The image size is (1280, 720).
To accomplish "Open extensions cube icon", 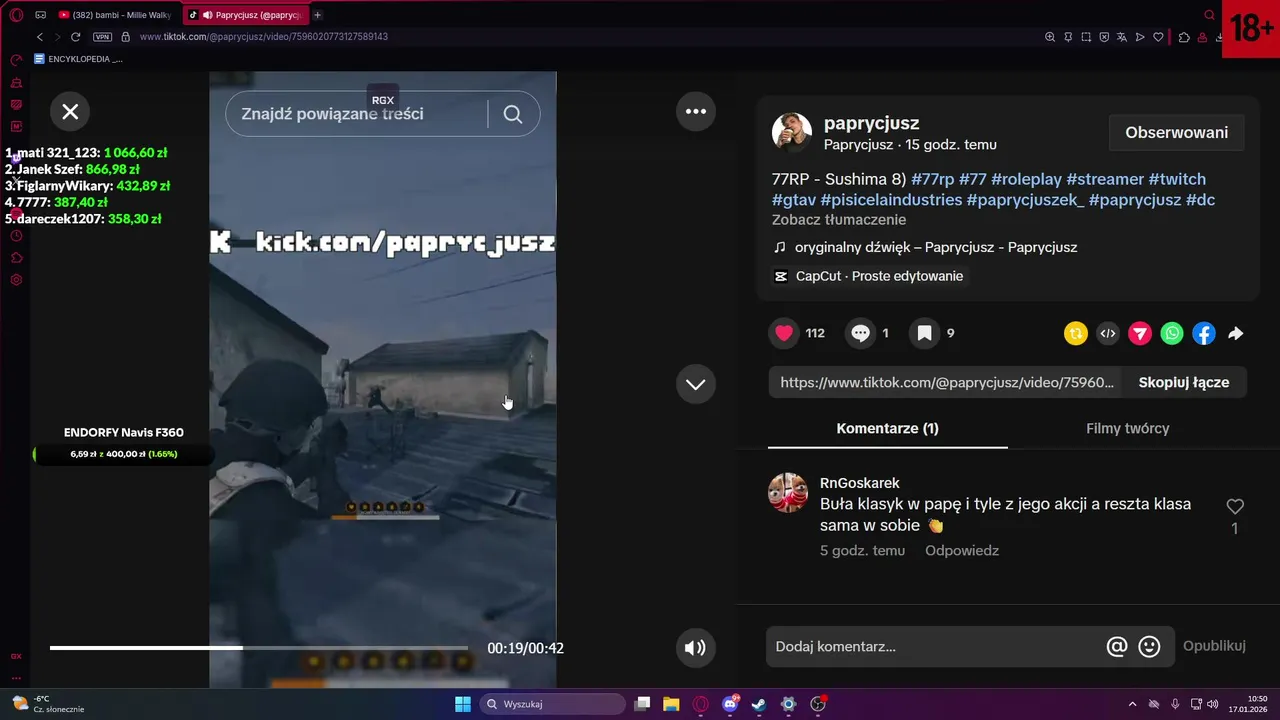I will (1184, 37).
